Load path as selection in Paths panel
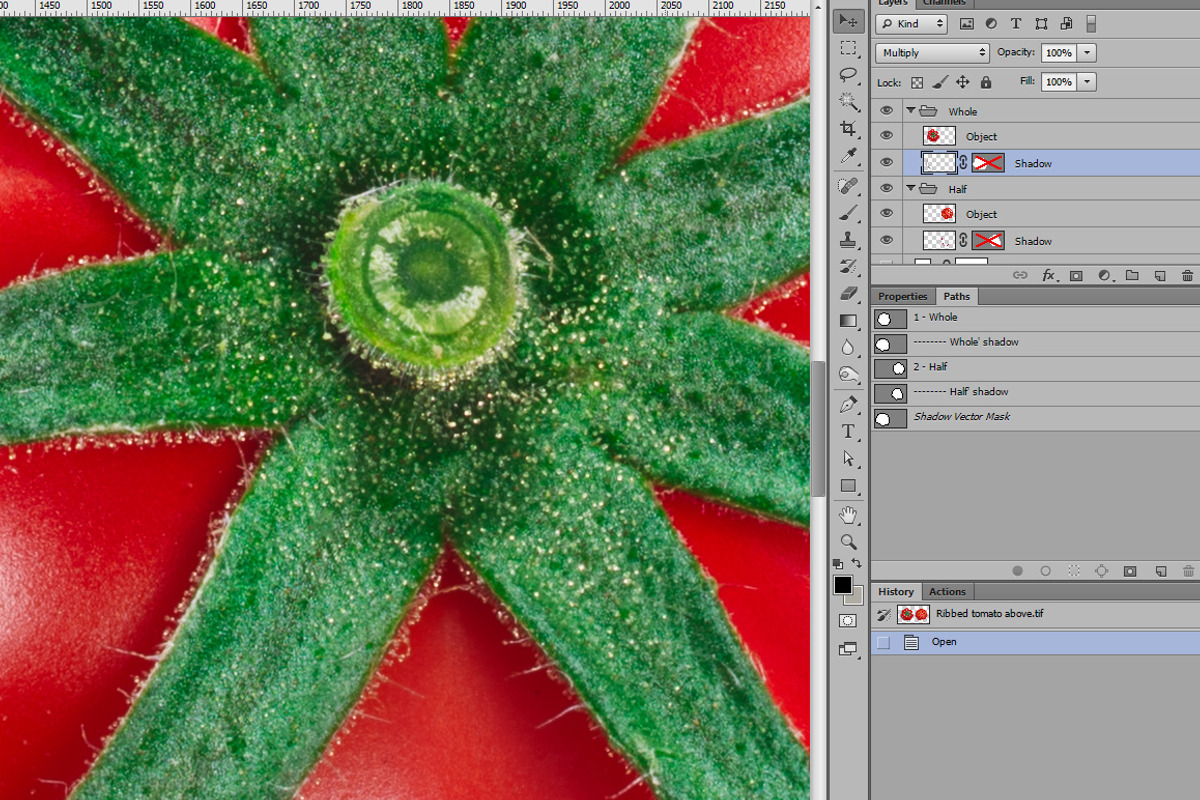Viewport: 1200px width, 800px height. pos(1073,571)
